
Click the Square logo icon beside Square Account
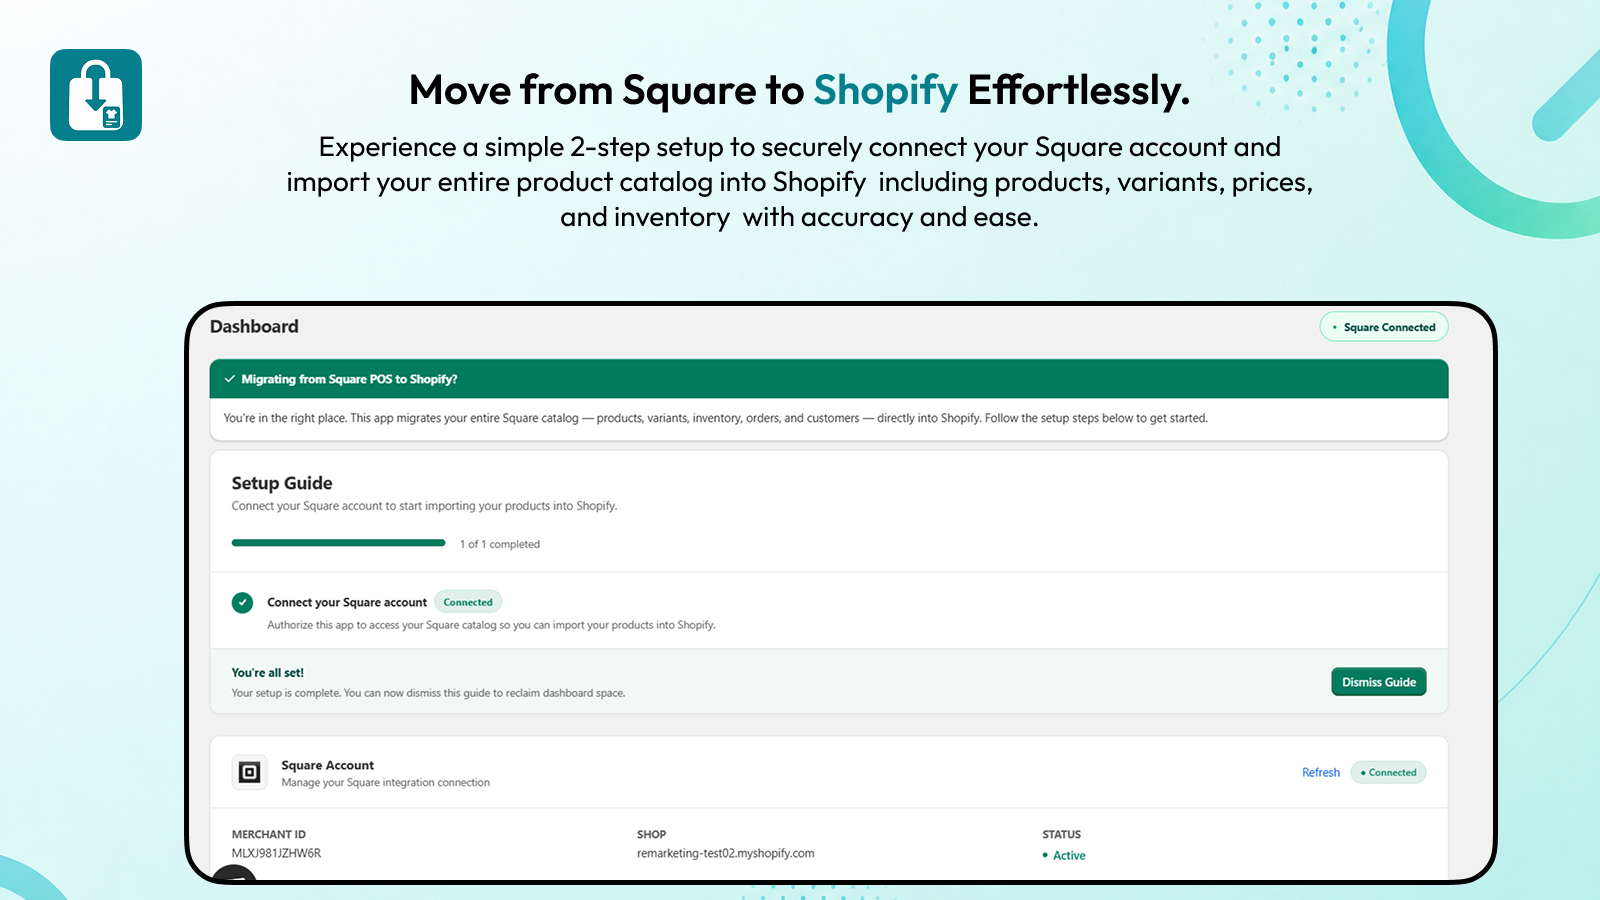[x=250, y=772]
